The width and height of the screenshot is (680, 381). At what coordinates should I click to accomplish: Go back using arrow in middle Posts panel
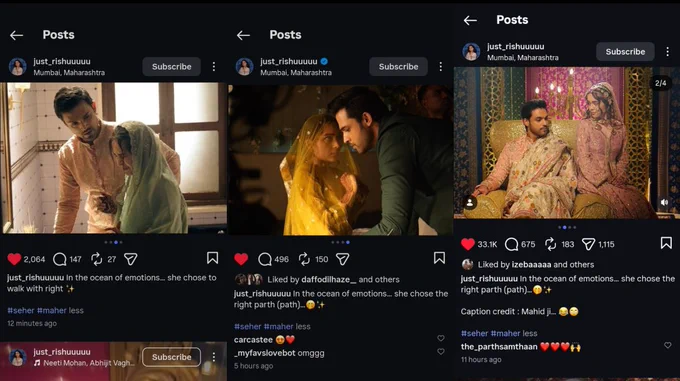pos(243,35)
